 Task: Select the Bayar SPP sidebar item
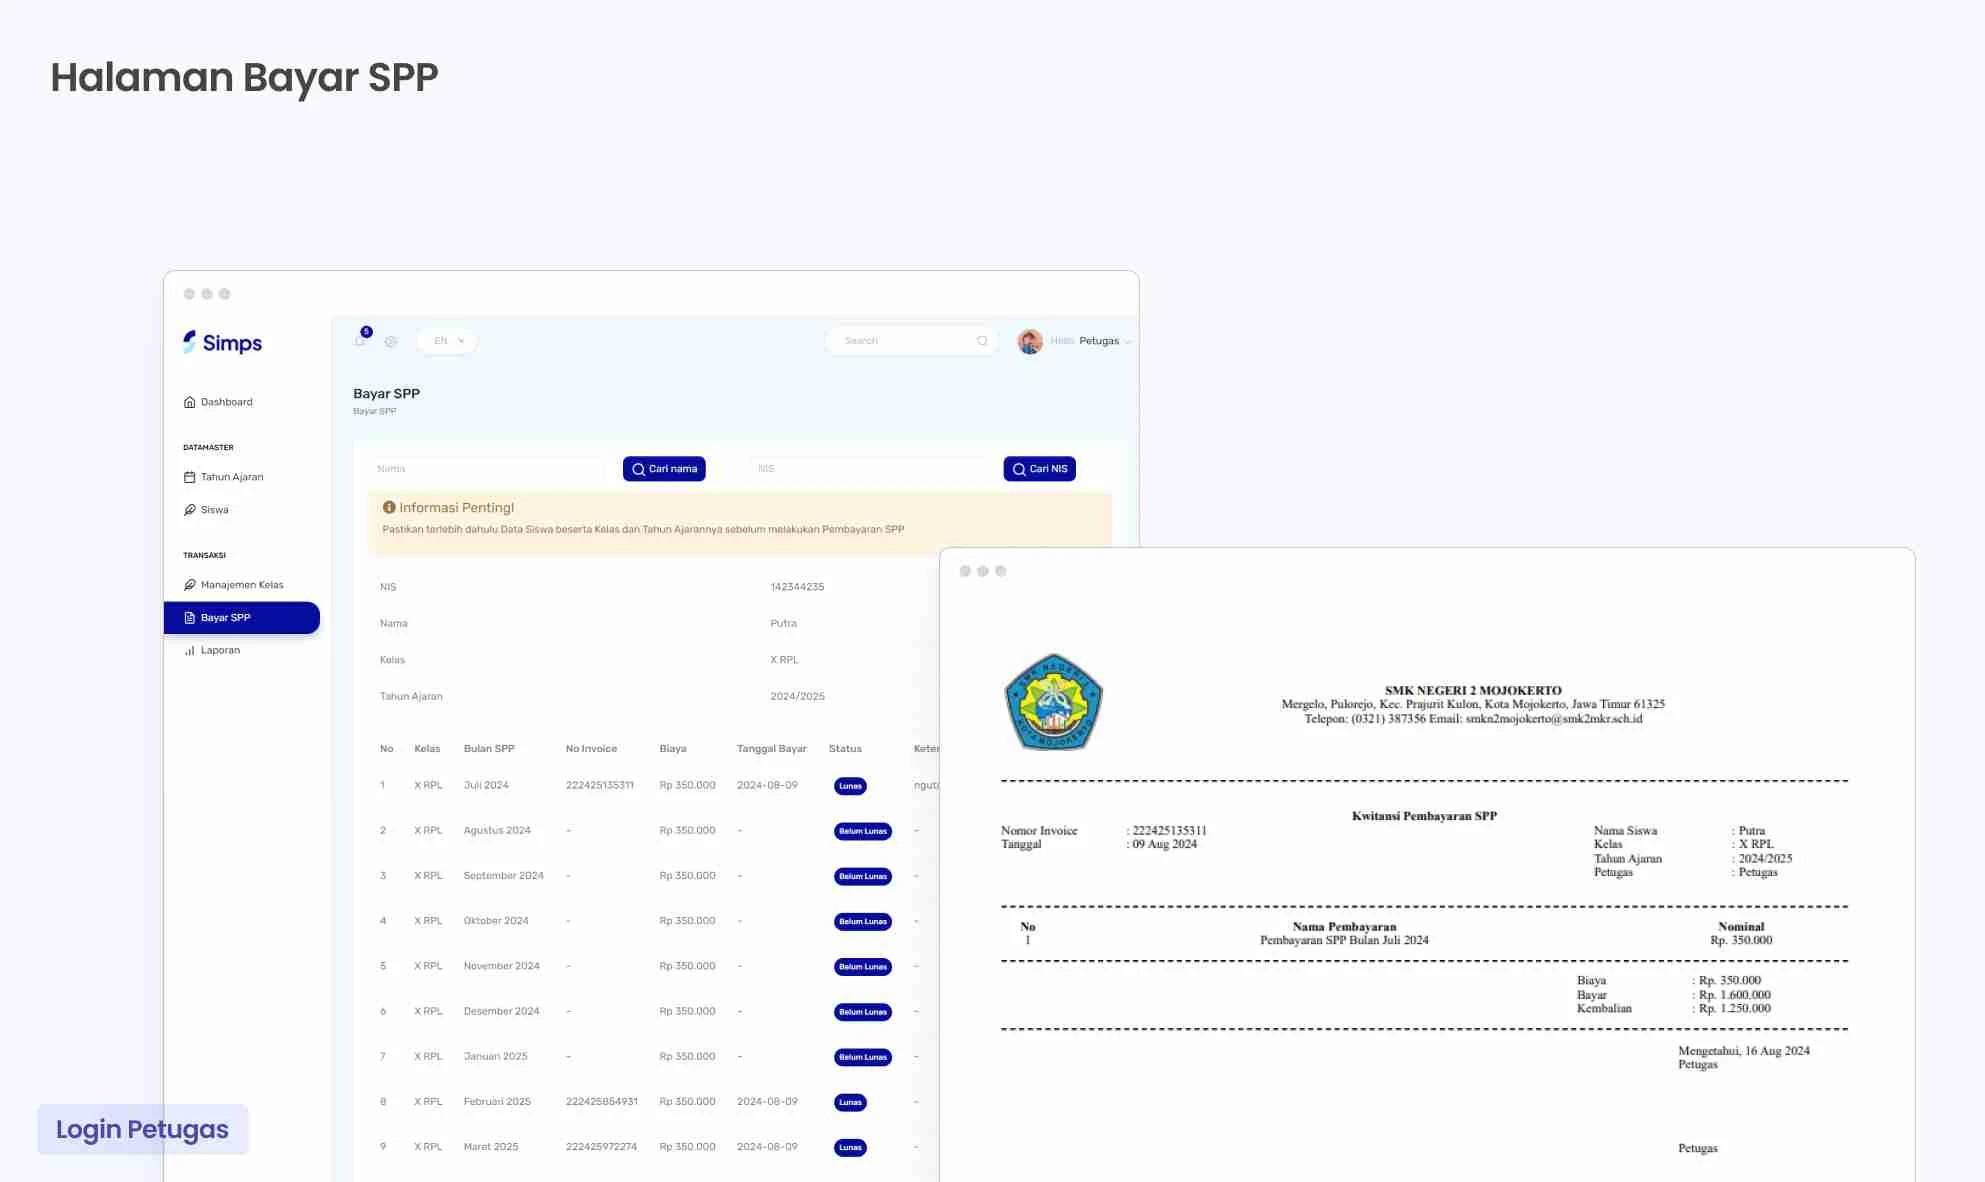click(x=242, y=618)
